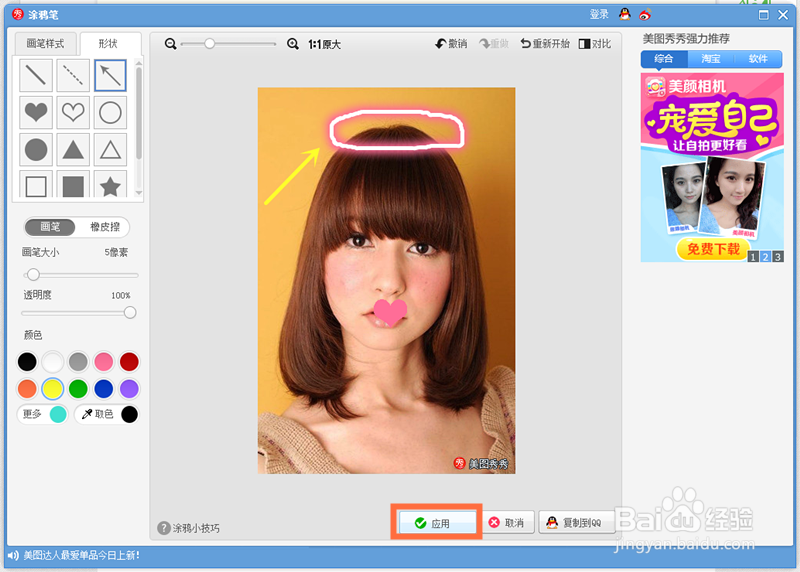Click the 重做 redo button
The image size is (800, 572).
[x=494, y=44]
